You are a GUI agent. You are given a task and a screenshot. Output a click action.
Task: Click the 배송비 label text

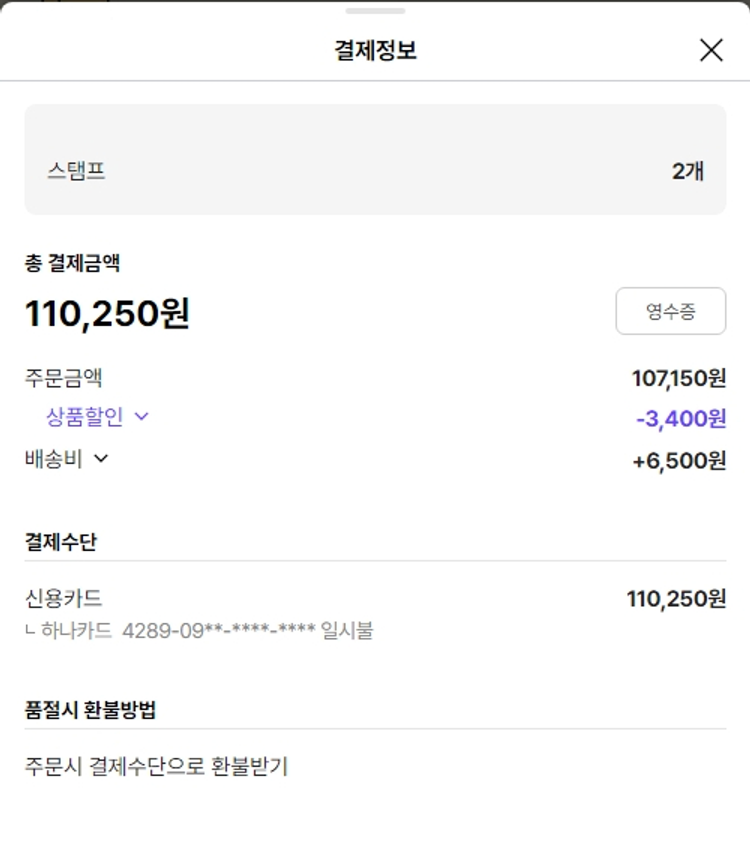pyautogui.click(x=54, y=459)
